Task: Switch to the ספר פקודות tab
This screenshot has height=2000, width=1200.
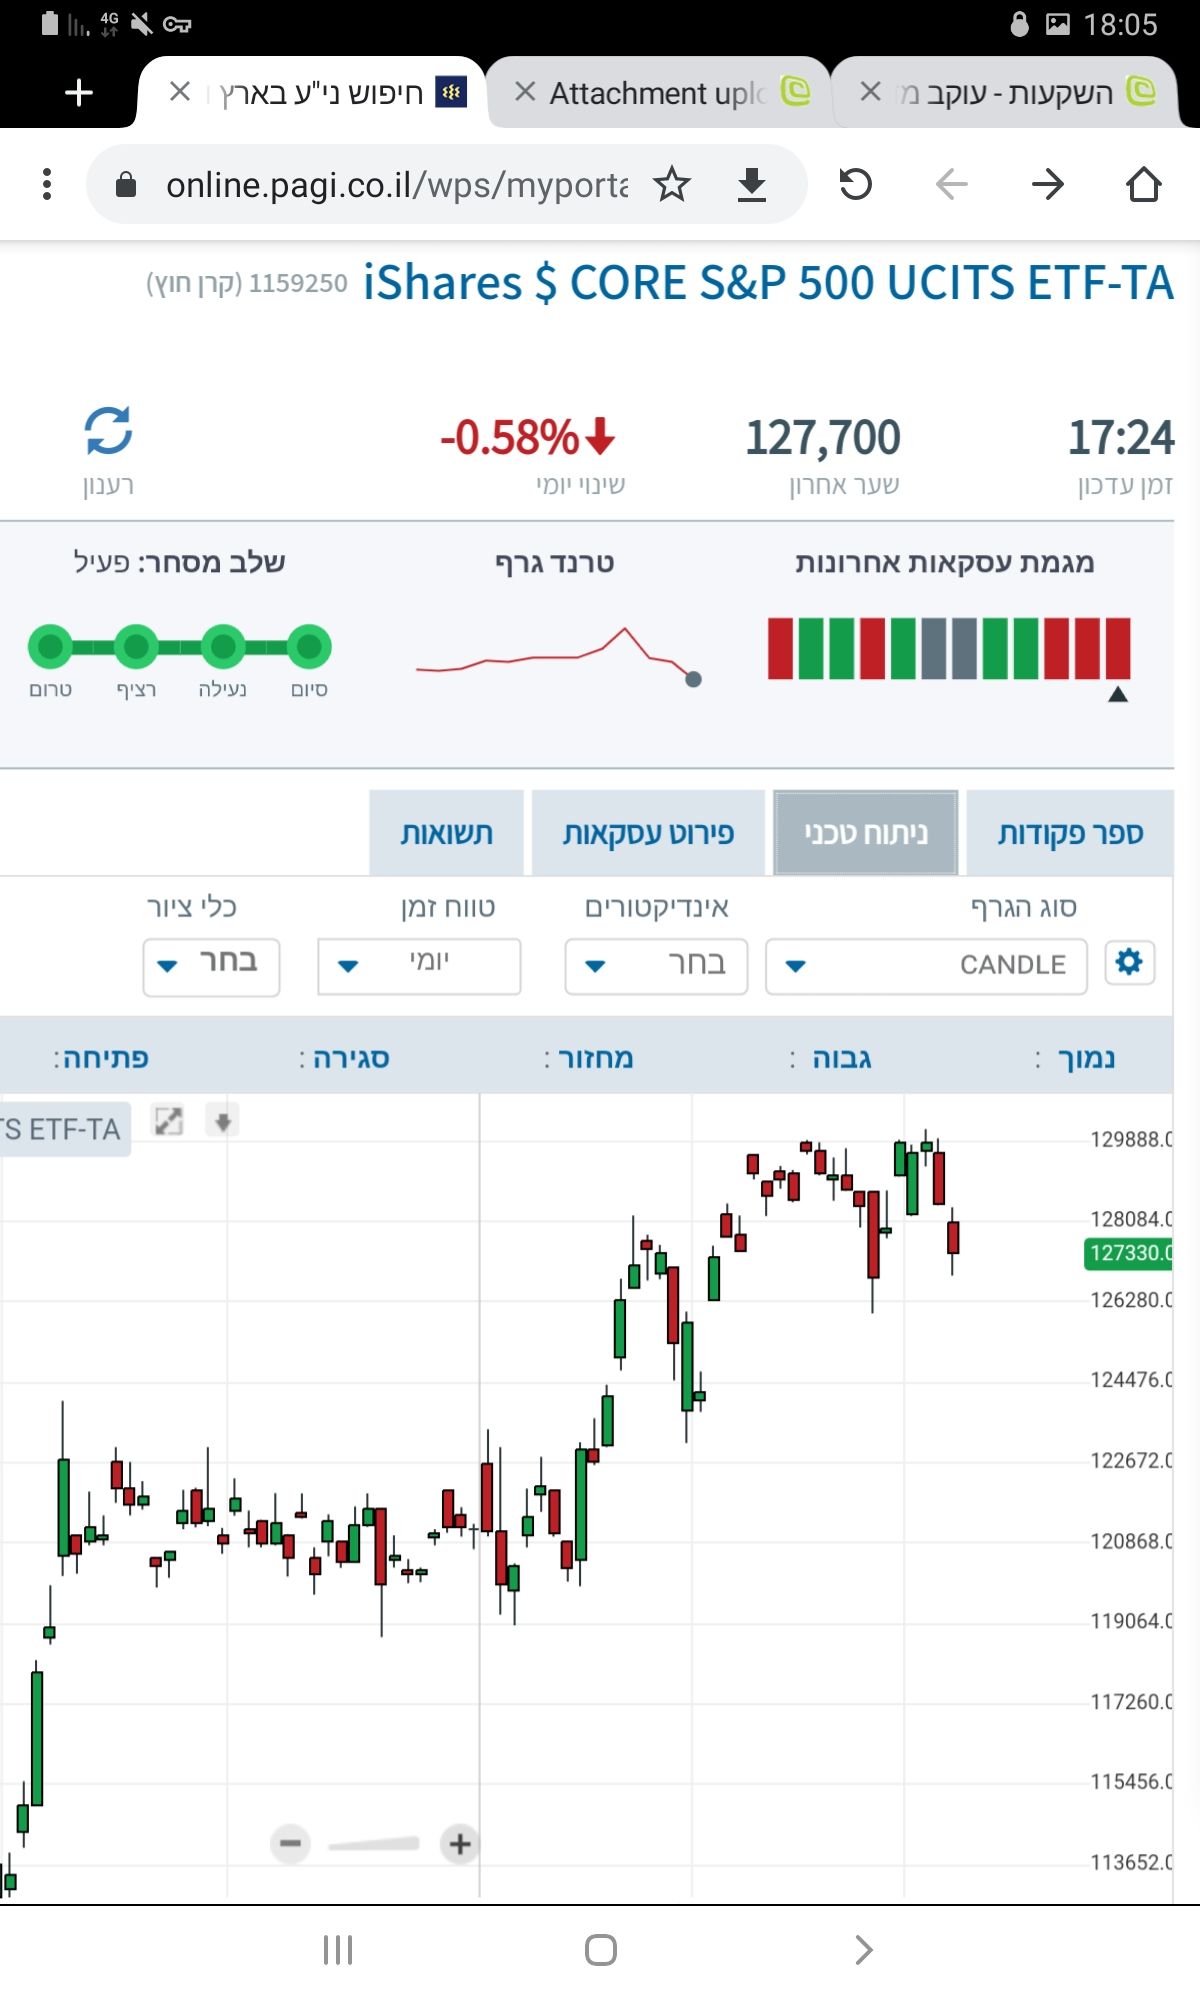Action: (1069, 833)
